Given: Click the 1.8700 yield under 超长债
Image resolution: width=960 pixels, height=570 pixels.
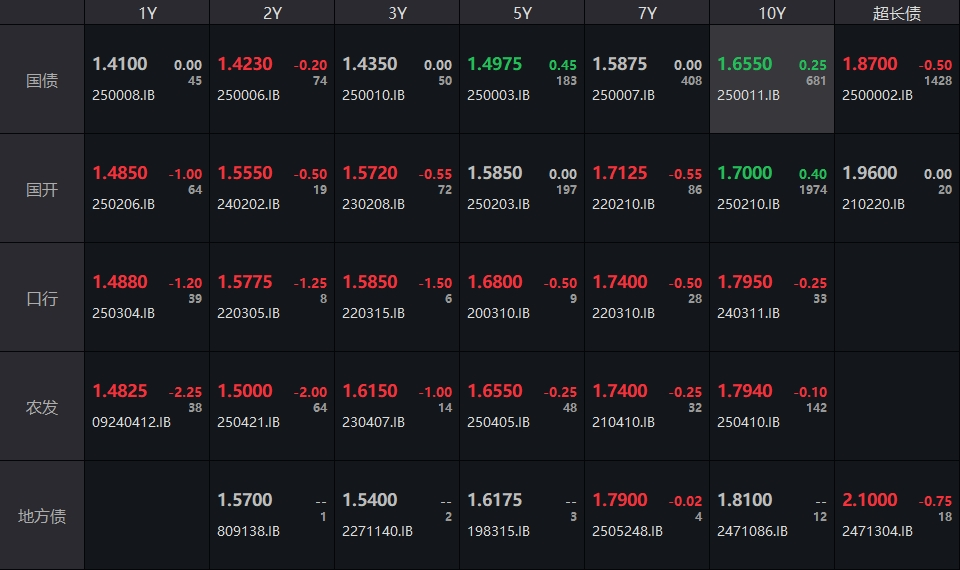Looking at the screenshot, I should tap(869, 64).
